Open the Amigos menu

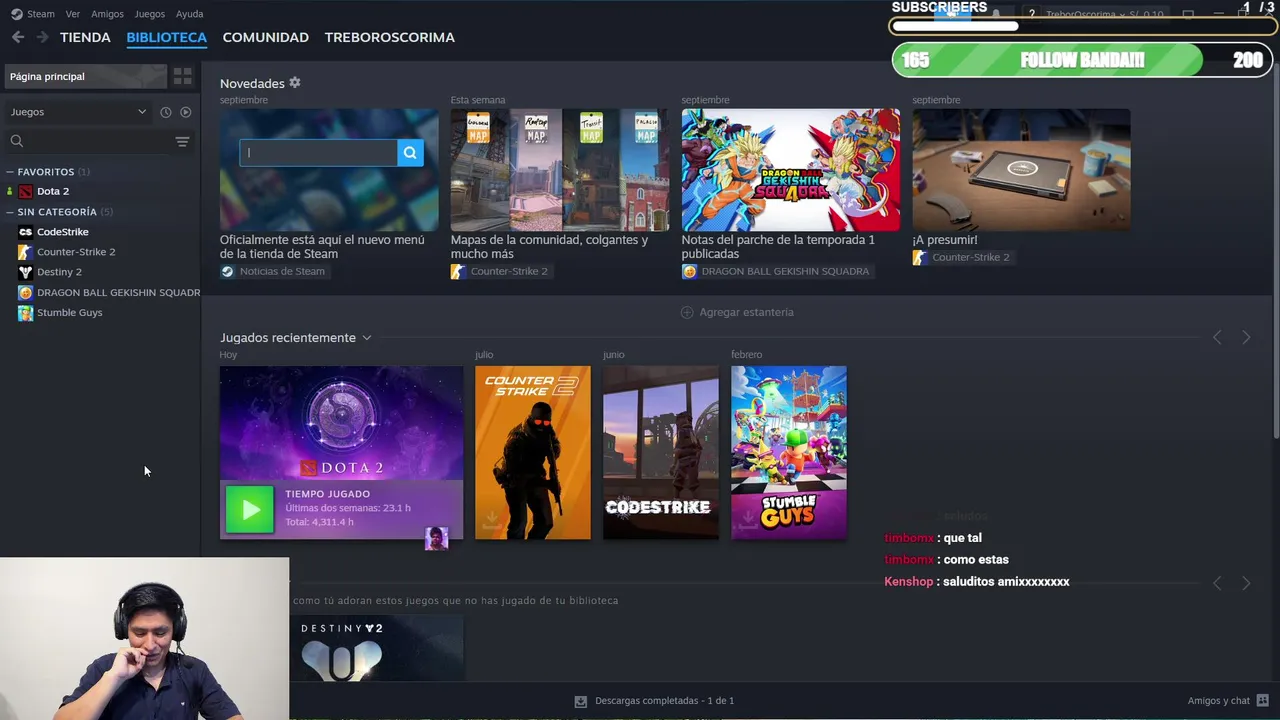(x=107, y=14)
